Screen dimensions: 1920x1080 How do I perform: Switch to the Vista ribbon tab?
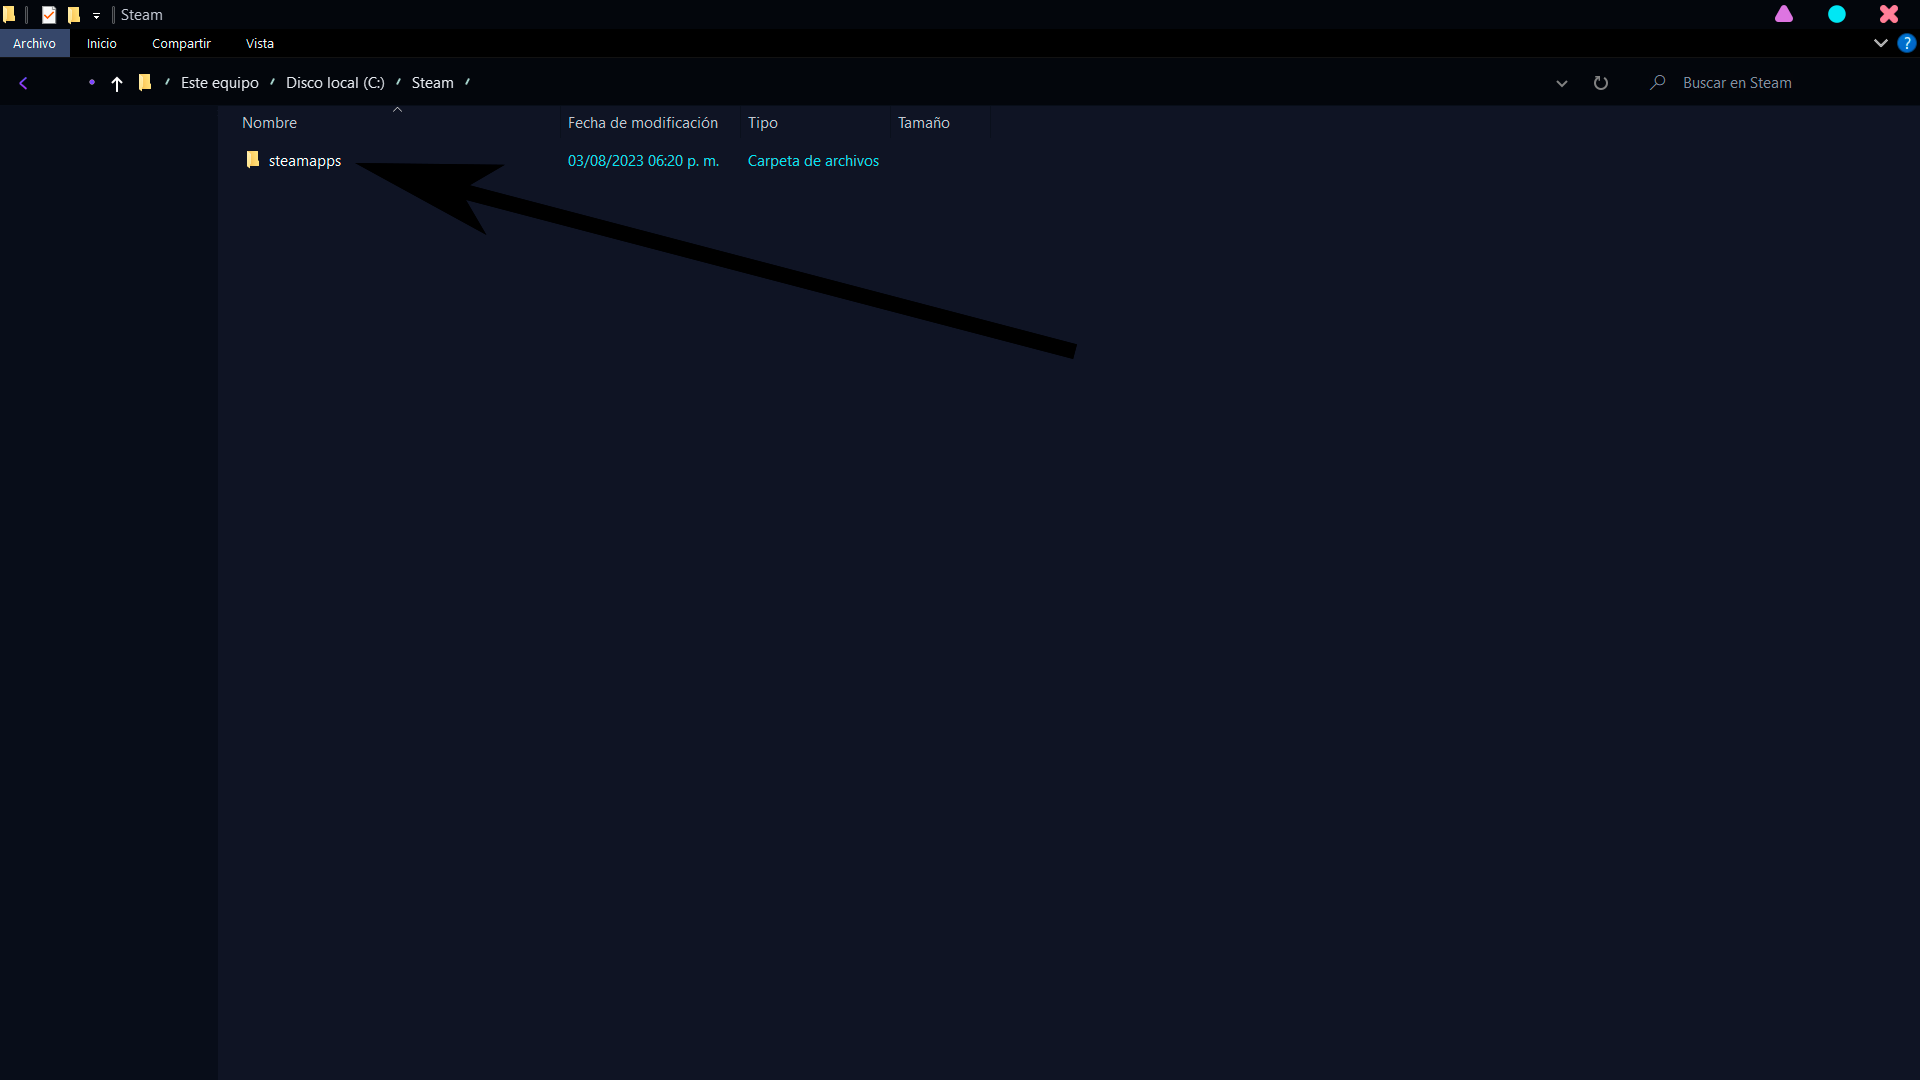260,43
